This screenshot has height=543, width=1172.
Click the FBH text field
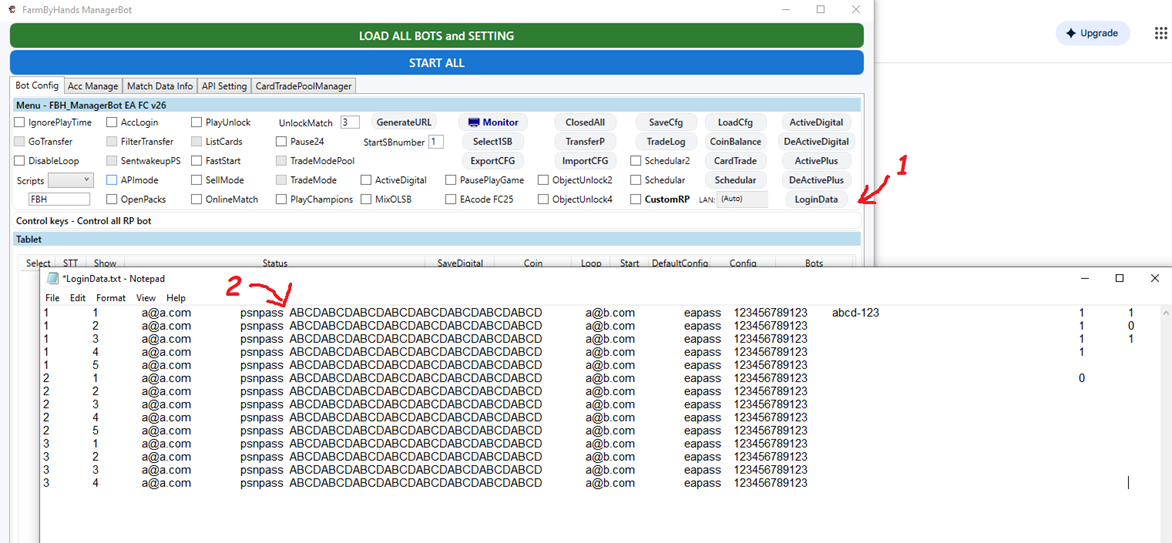click(59, 199)
